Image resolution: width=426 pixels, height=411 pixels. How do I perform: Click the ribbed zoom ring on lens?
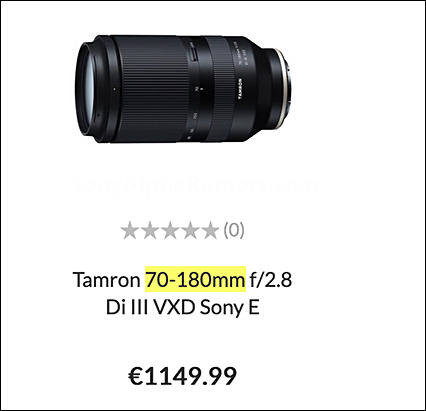pyautogui.click(x=153, y=89)
